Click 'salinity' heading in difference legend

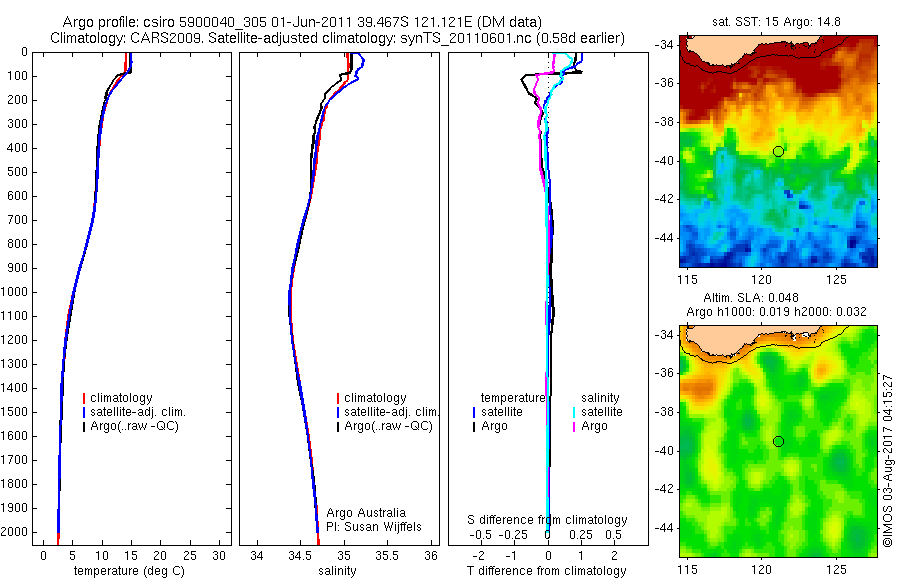(600, 398)
